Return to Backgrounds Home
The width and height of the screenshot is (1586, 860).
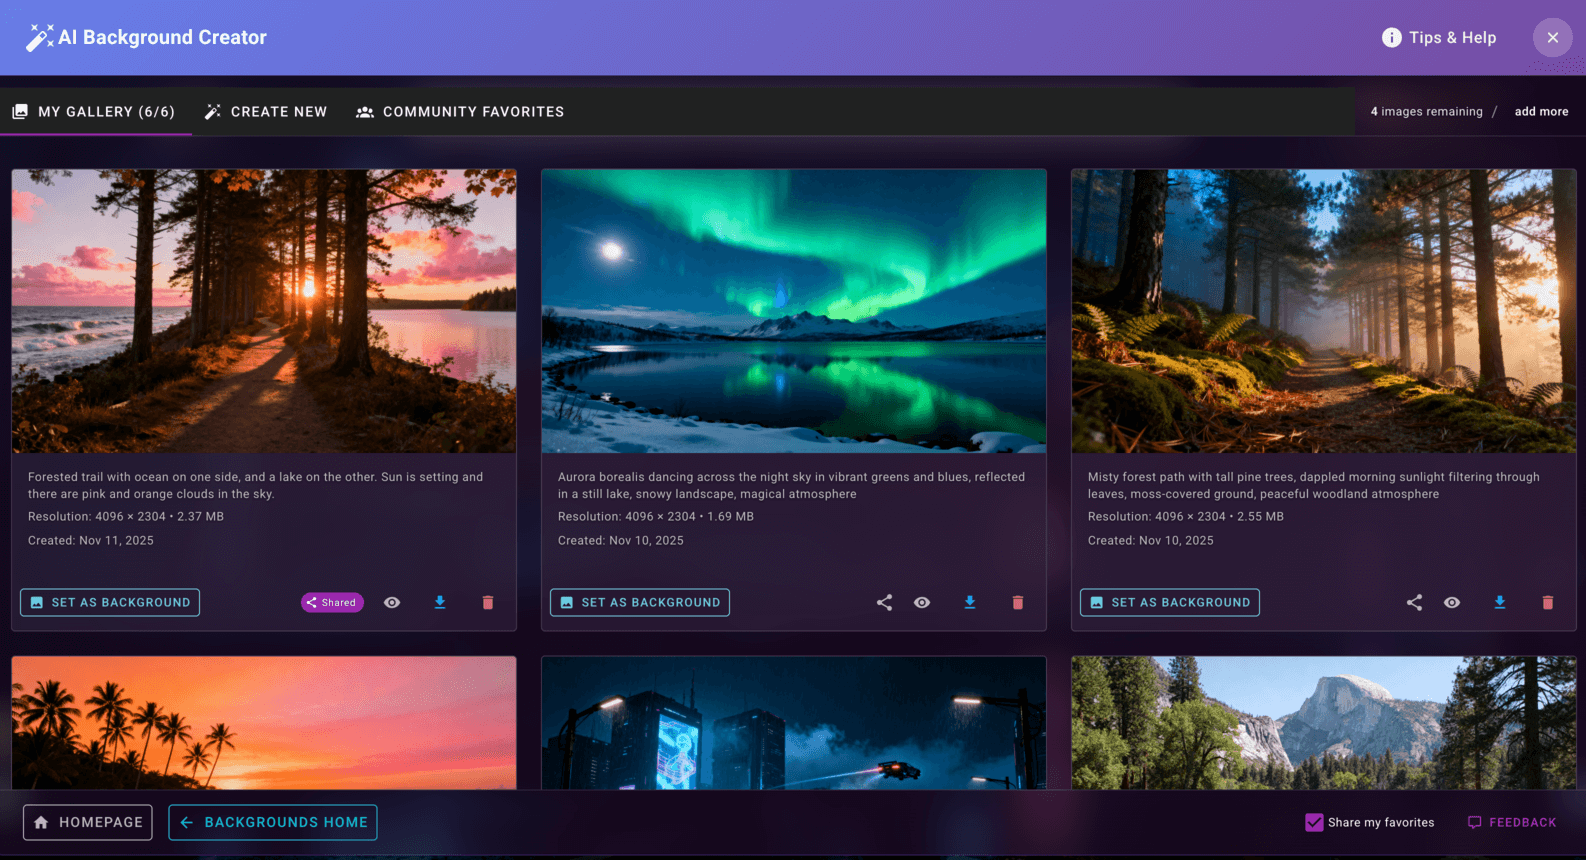pos(273,822)
